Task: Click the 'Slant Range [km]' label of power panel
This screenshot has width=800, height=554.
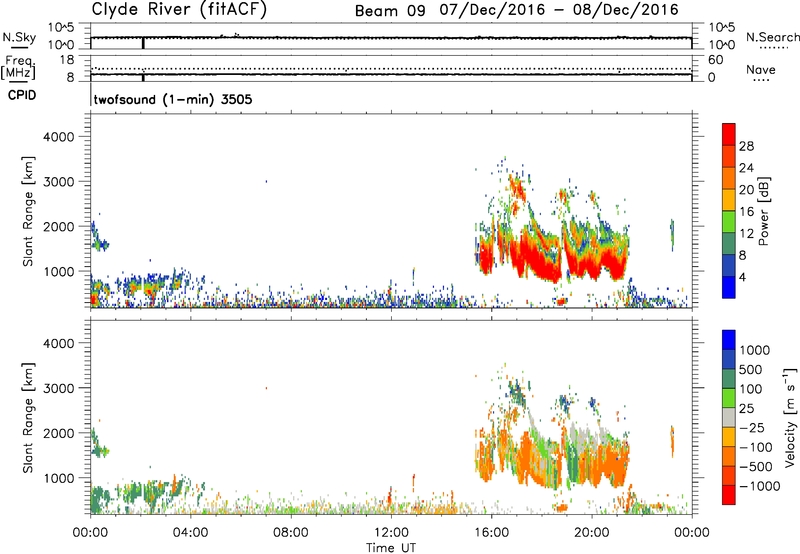Action: 28,211
